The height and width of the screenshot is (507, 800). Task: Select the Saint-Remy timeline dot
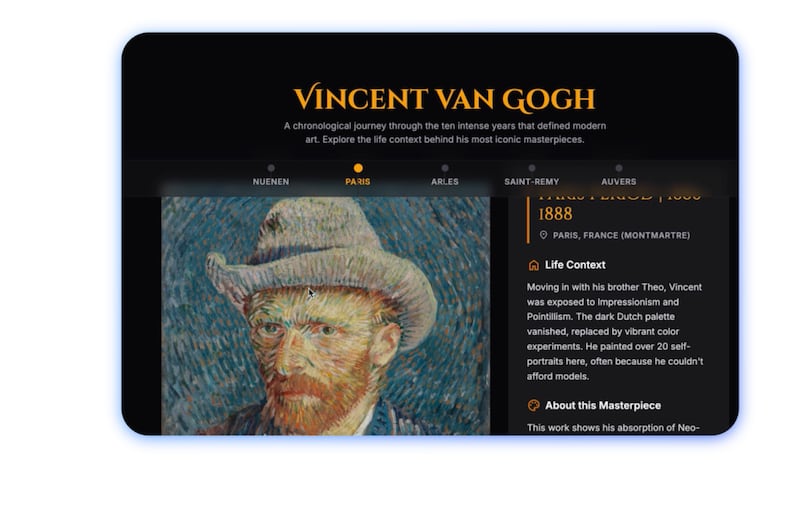[x=532, y=168]
